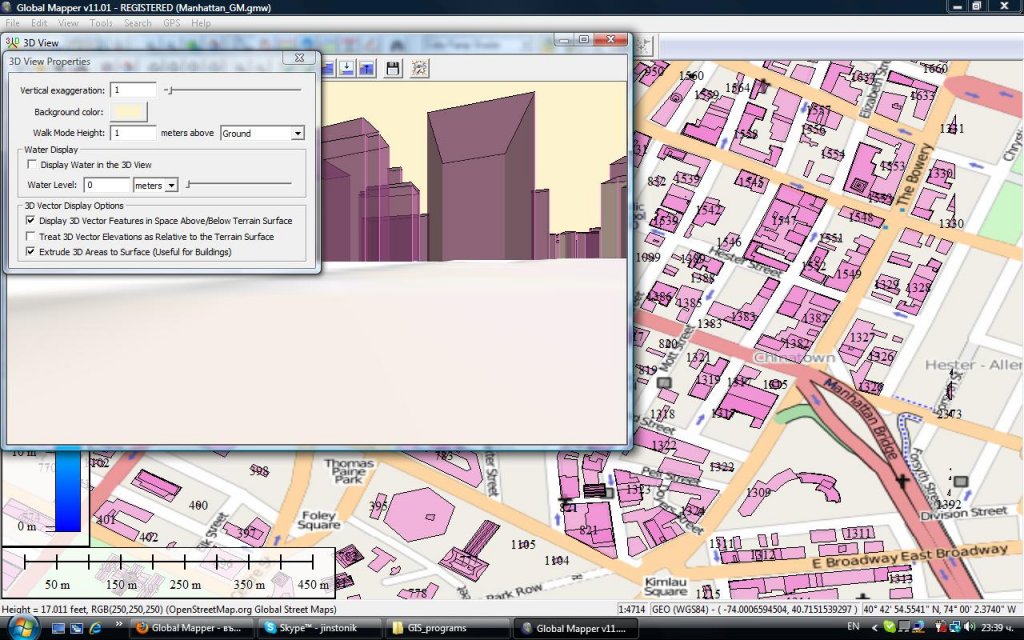The height and width of the screenshot is (640, 1024).
Task: Click the Save 3D view image icon
Action: click(393, 68)
